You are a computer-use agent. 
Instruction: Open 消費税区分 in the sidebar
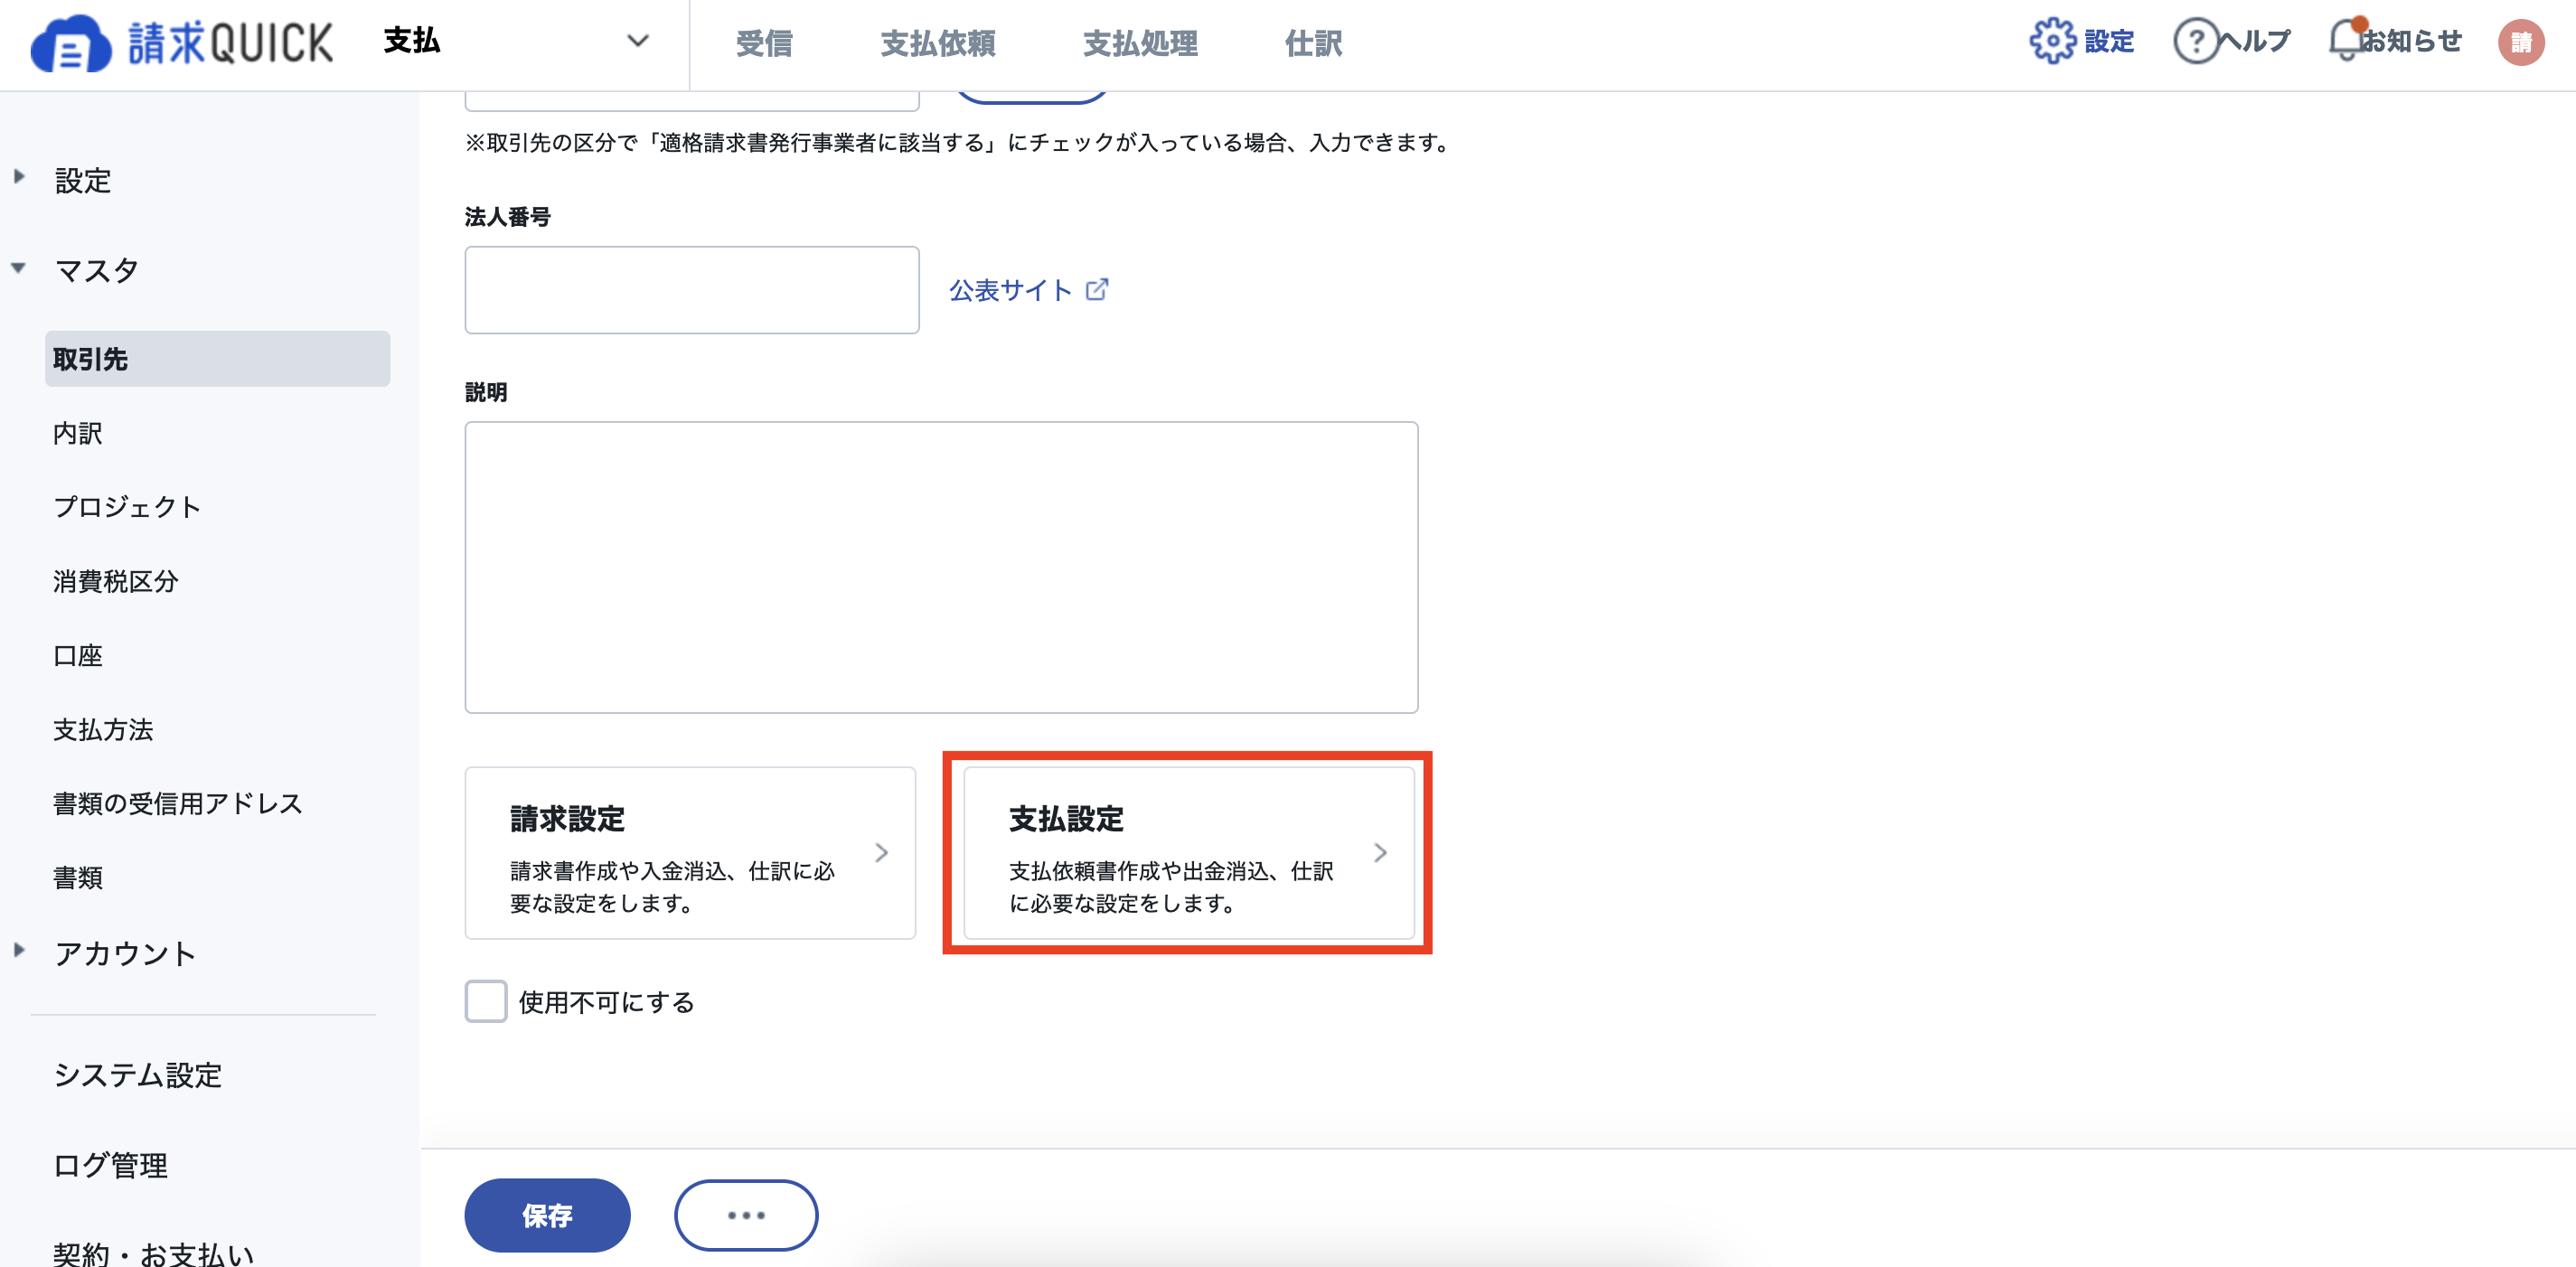click(115, 581)
